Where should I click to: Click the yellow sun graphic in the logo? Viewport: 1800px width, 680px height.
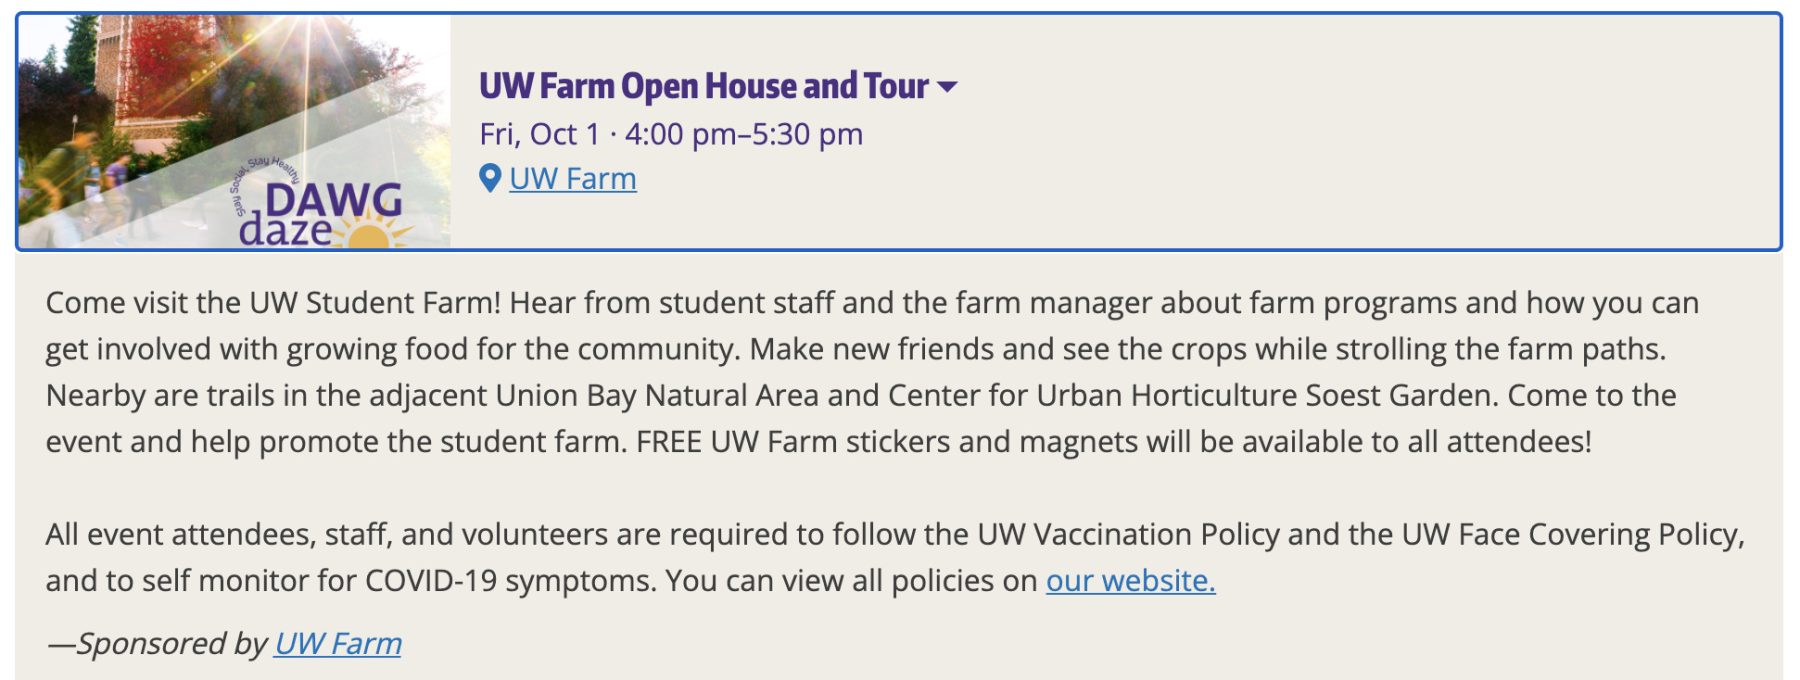[370, 236]
